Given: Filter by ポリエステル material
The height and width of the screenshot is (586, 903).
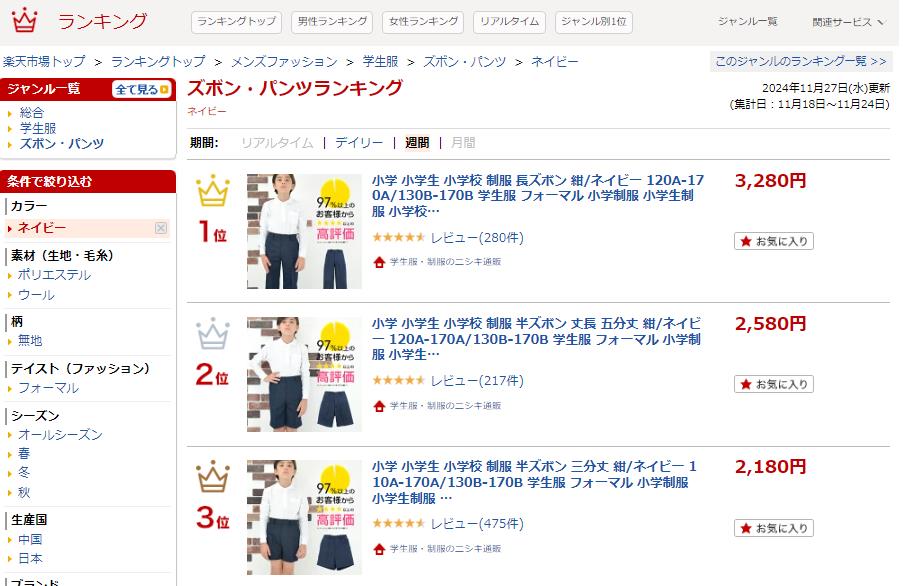Looking at the screenshot, I should 54,275.
